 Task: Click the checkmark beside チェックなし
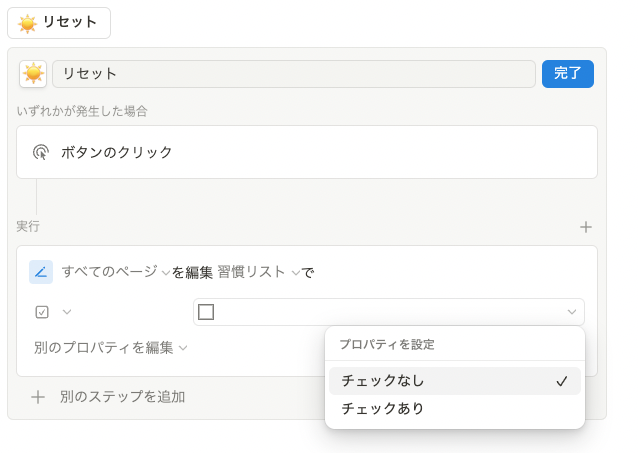562,381
